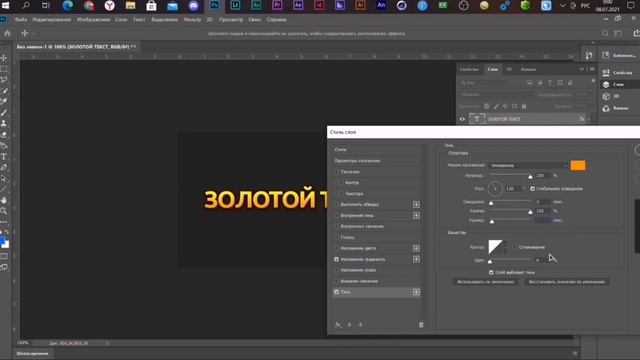Toggle Use Global Light (Глобальное освещение) checkbox
This screenshot has height=360, width=640.
532,189
